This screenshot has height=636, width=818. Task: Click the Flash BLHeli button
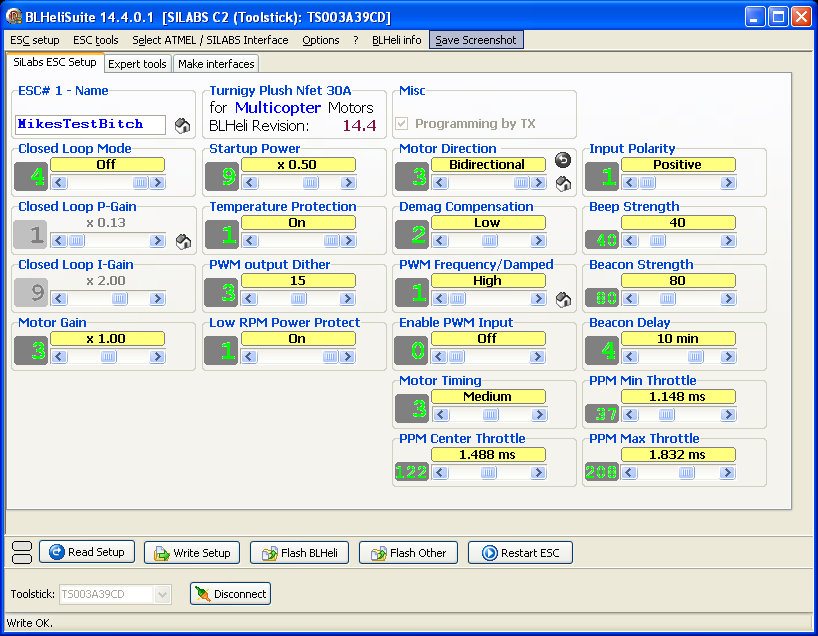[x=299, y=553]
